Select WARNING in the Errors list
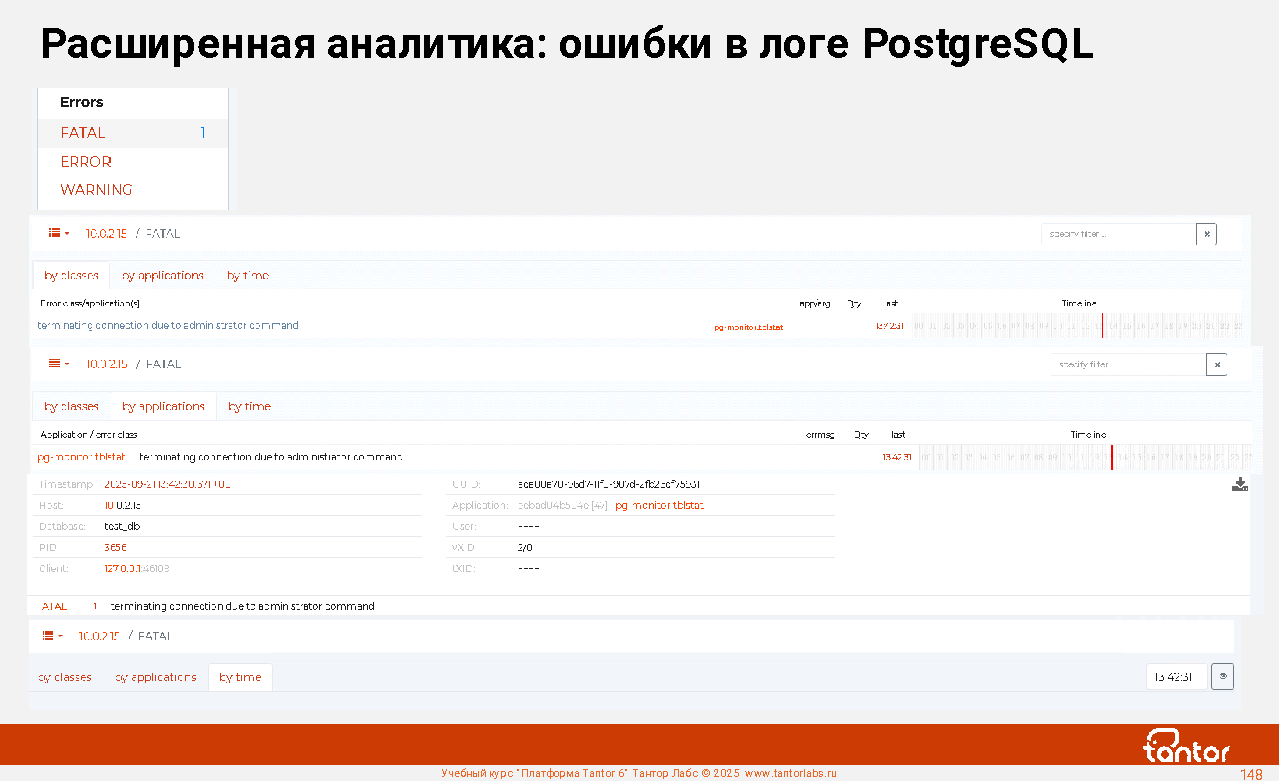 coord(96,190)
